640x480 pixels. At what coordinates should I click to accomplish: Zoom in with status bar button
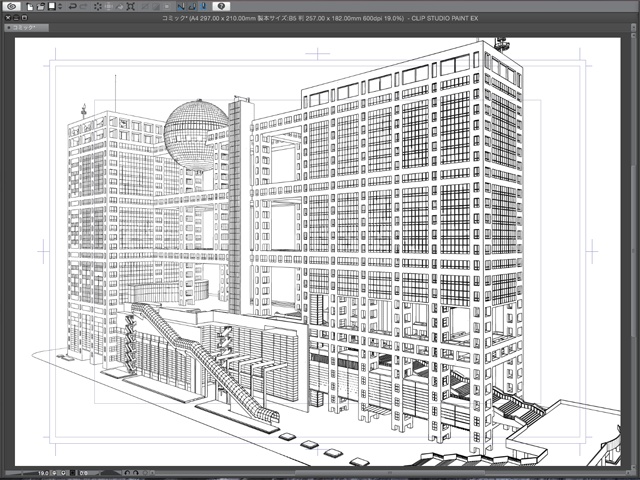pos(63,473)
